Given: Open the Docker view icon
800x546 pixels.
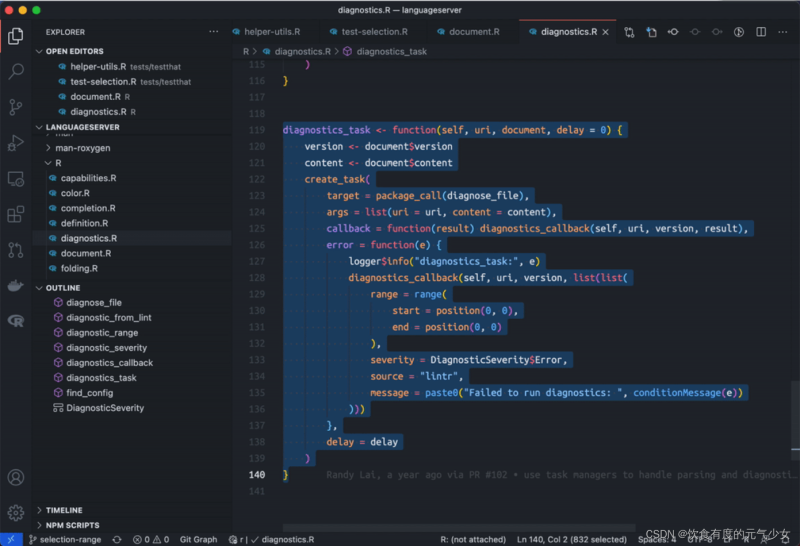Looking at the screenshot, I should [x=16, y=285].
